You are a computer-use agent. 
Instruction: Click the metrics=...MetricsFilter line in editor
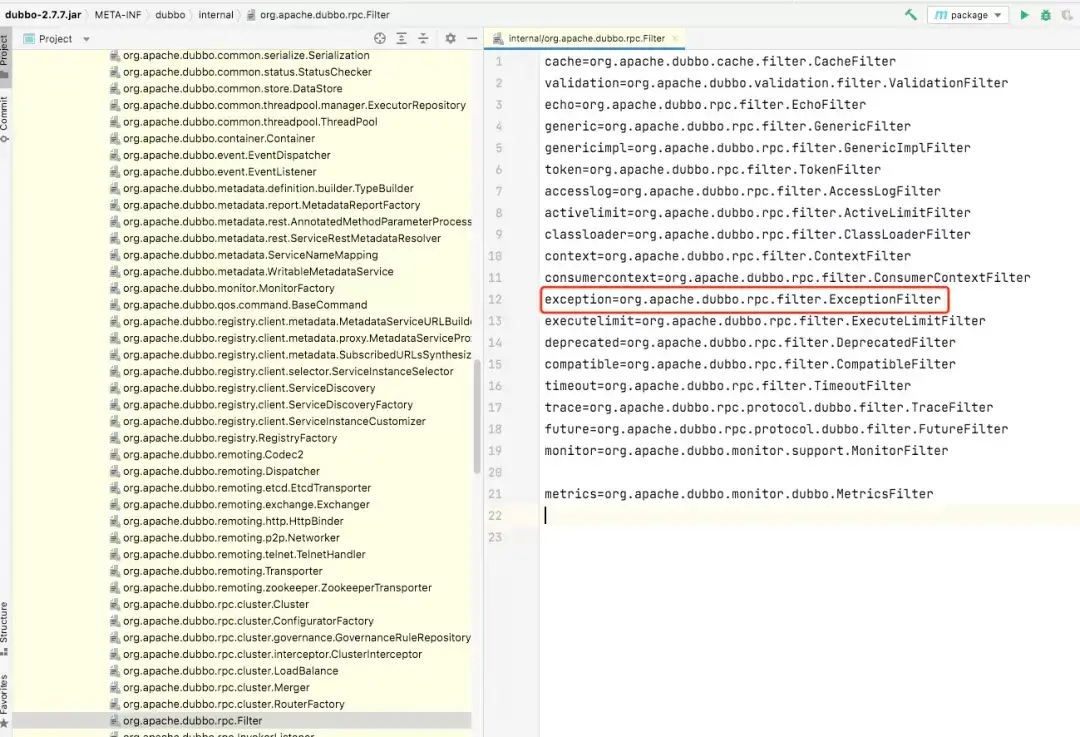(738, 494)
